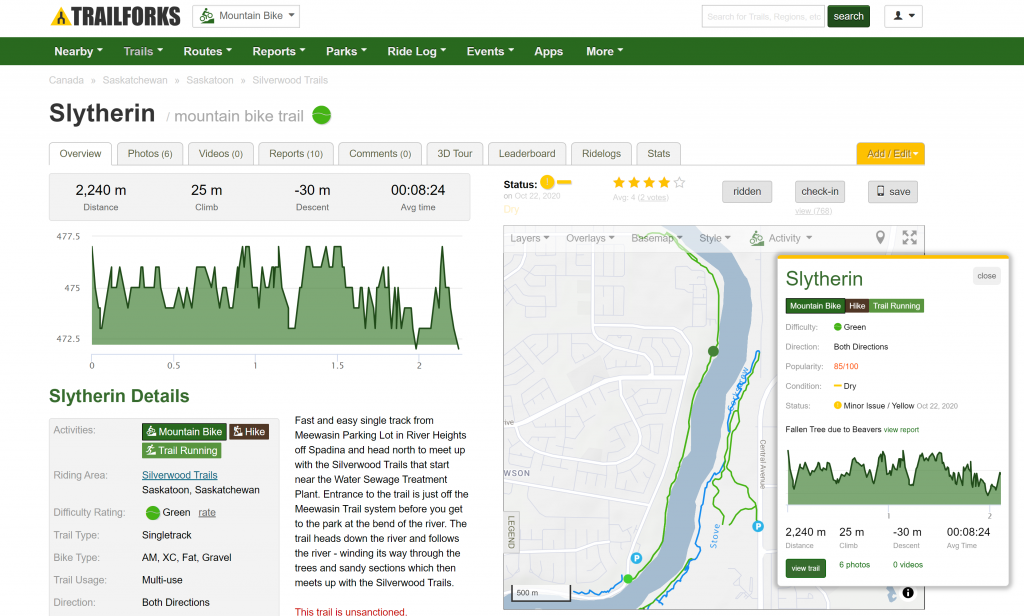Rate the trail with the third star
Screen dimensions: 1024x616
(x=649, y=183)
